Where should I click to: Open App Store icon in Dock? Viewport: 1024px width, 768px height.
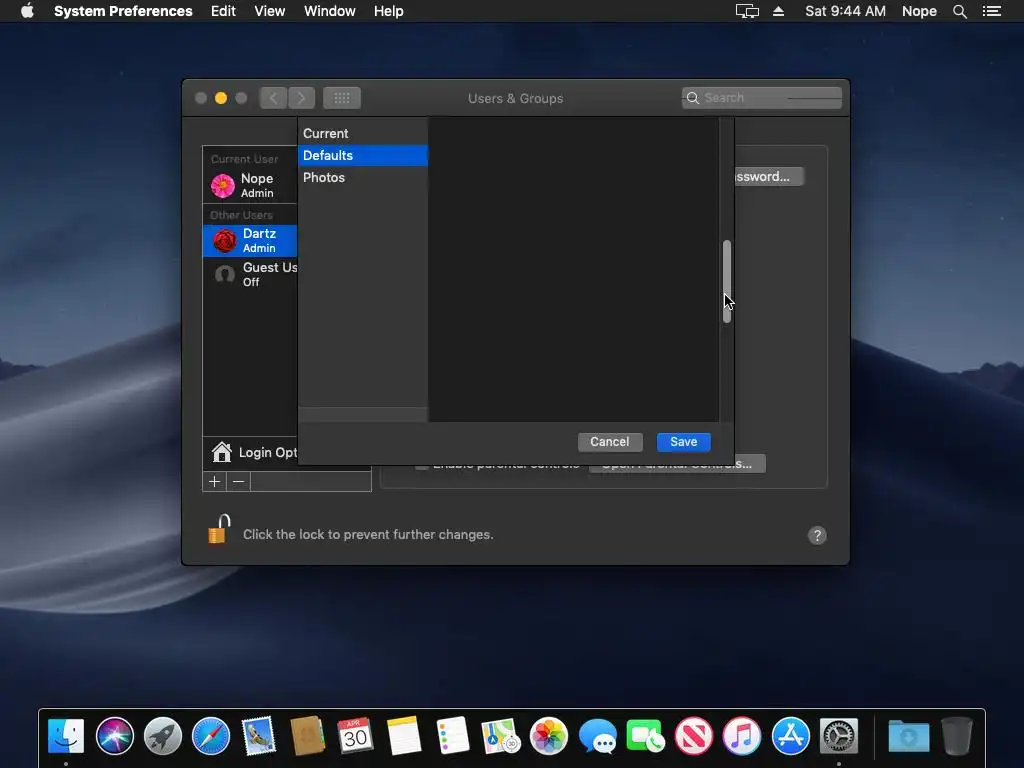(790, 736)
